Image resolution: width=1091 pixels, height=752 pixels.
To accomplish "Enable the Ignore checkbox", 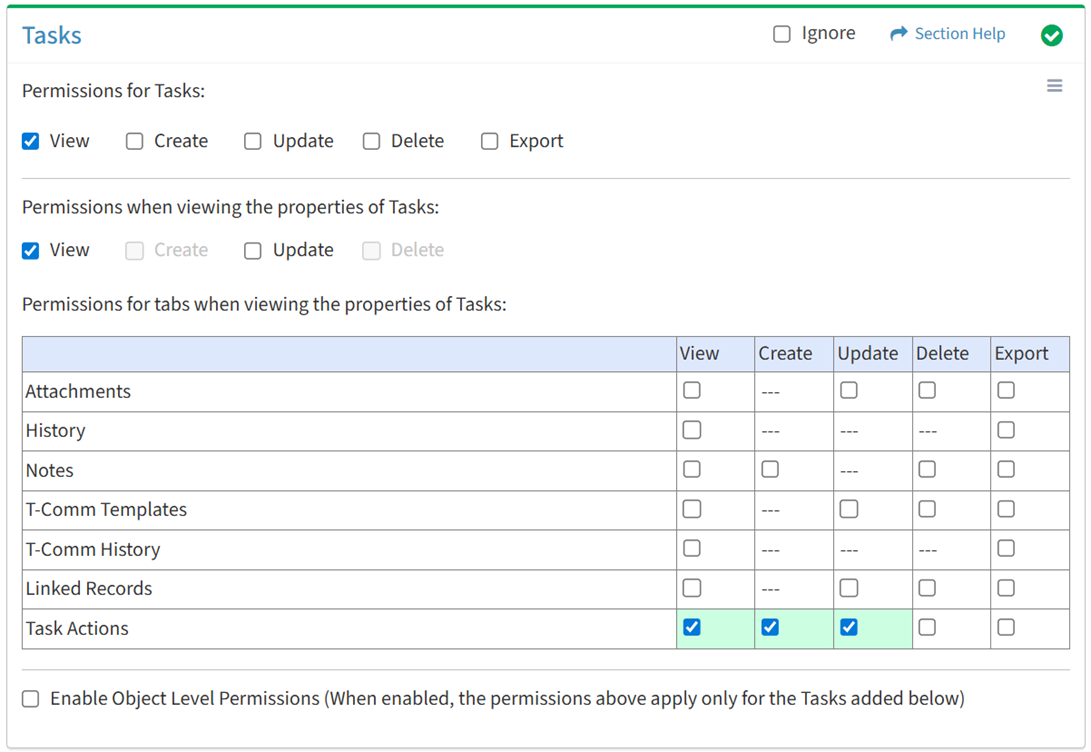I will click(782, 34).
